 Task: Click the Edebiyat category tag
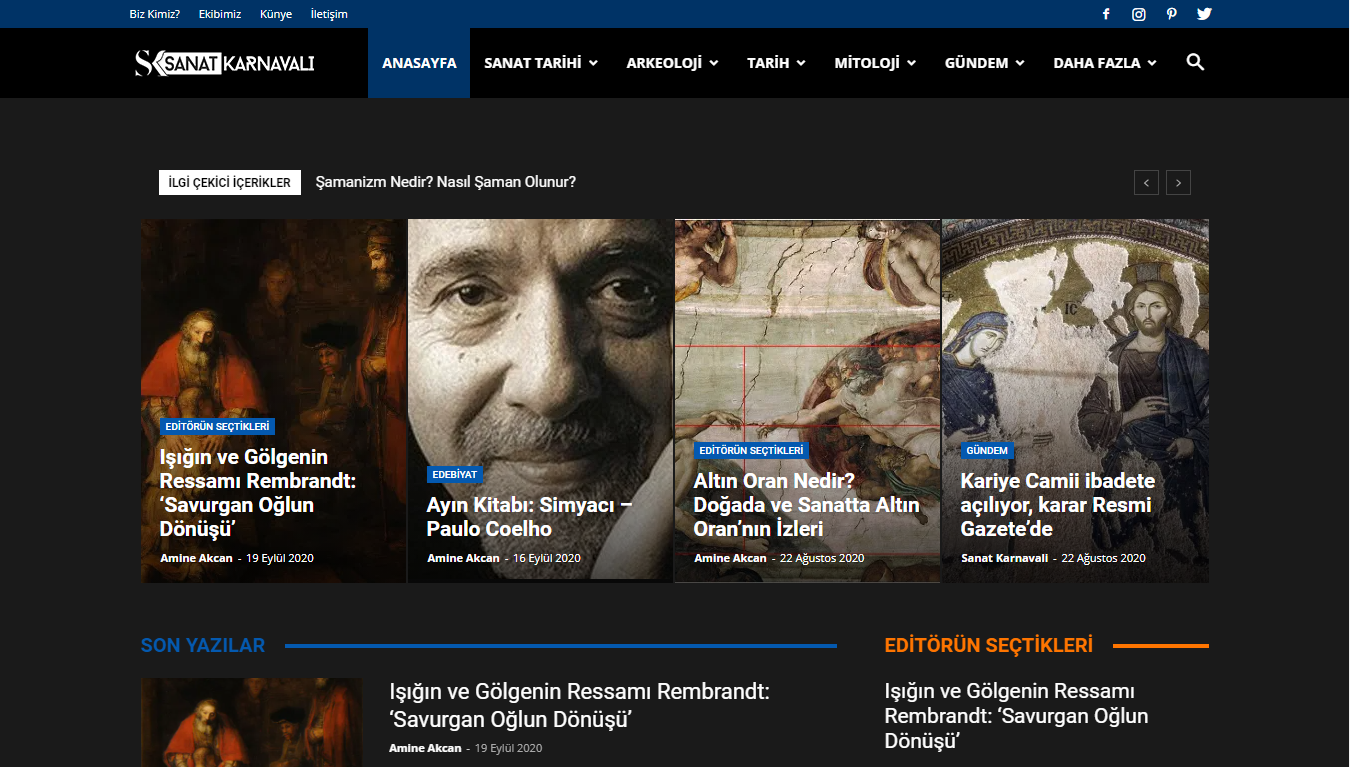(x=455, y=474)
